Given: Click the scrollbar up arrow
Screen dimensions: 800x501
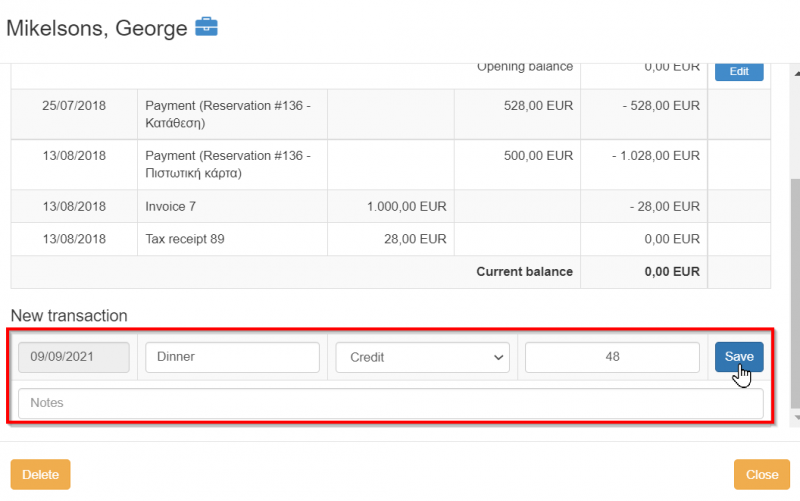Looking at the screenshot, I should point(794,73).
